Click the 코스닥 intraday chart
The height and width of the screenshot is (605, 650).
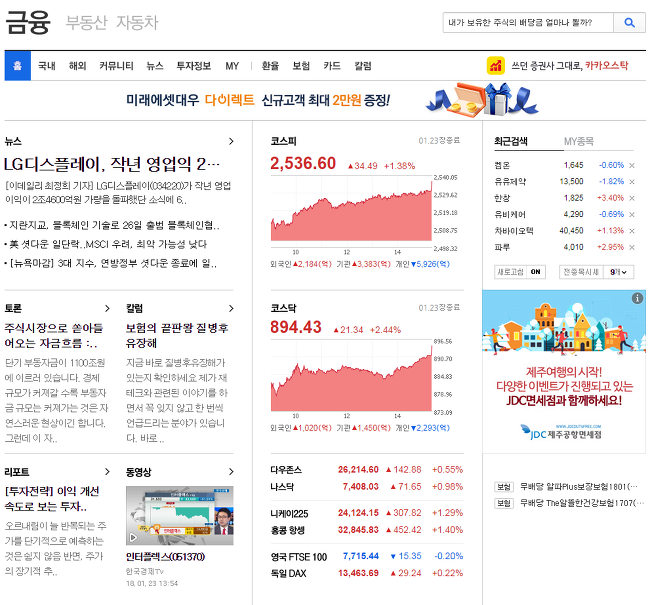click(352, 376)
